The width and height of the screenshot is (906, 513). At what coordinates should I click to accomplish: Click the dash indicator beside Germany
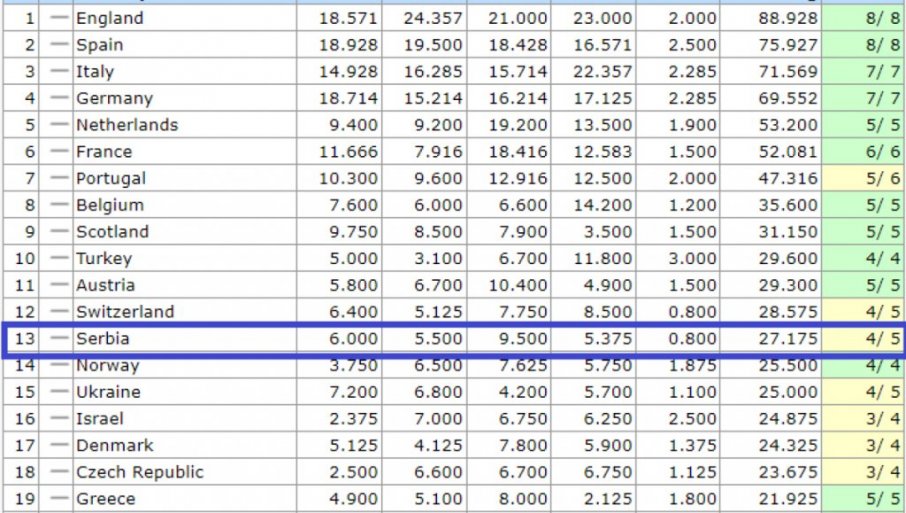(59, 99)
